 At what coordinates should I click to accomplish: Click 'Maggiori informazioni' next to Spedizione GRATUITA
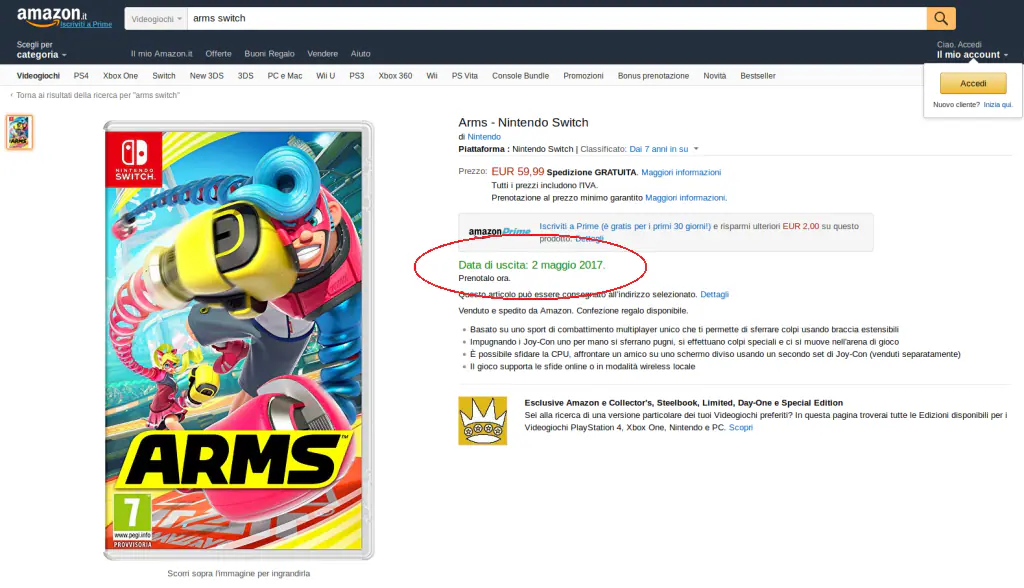[x=681, y=172]
